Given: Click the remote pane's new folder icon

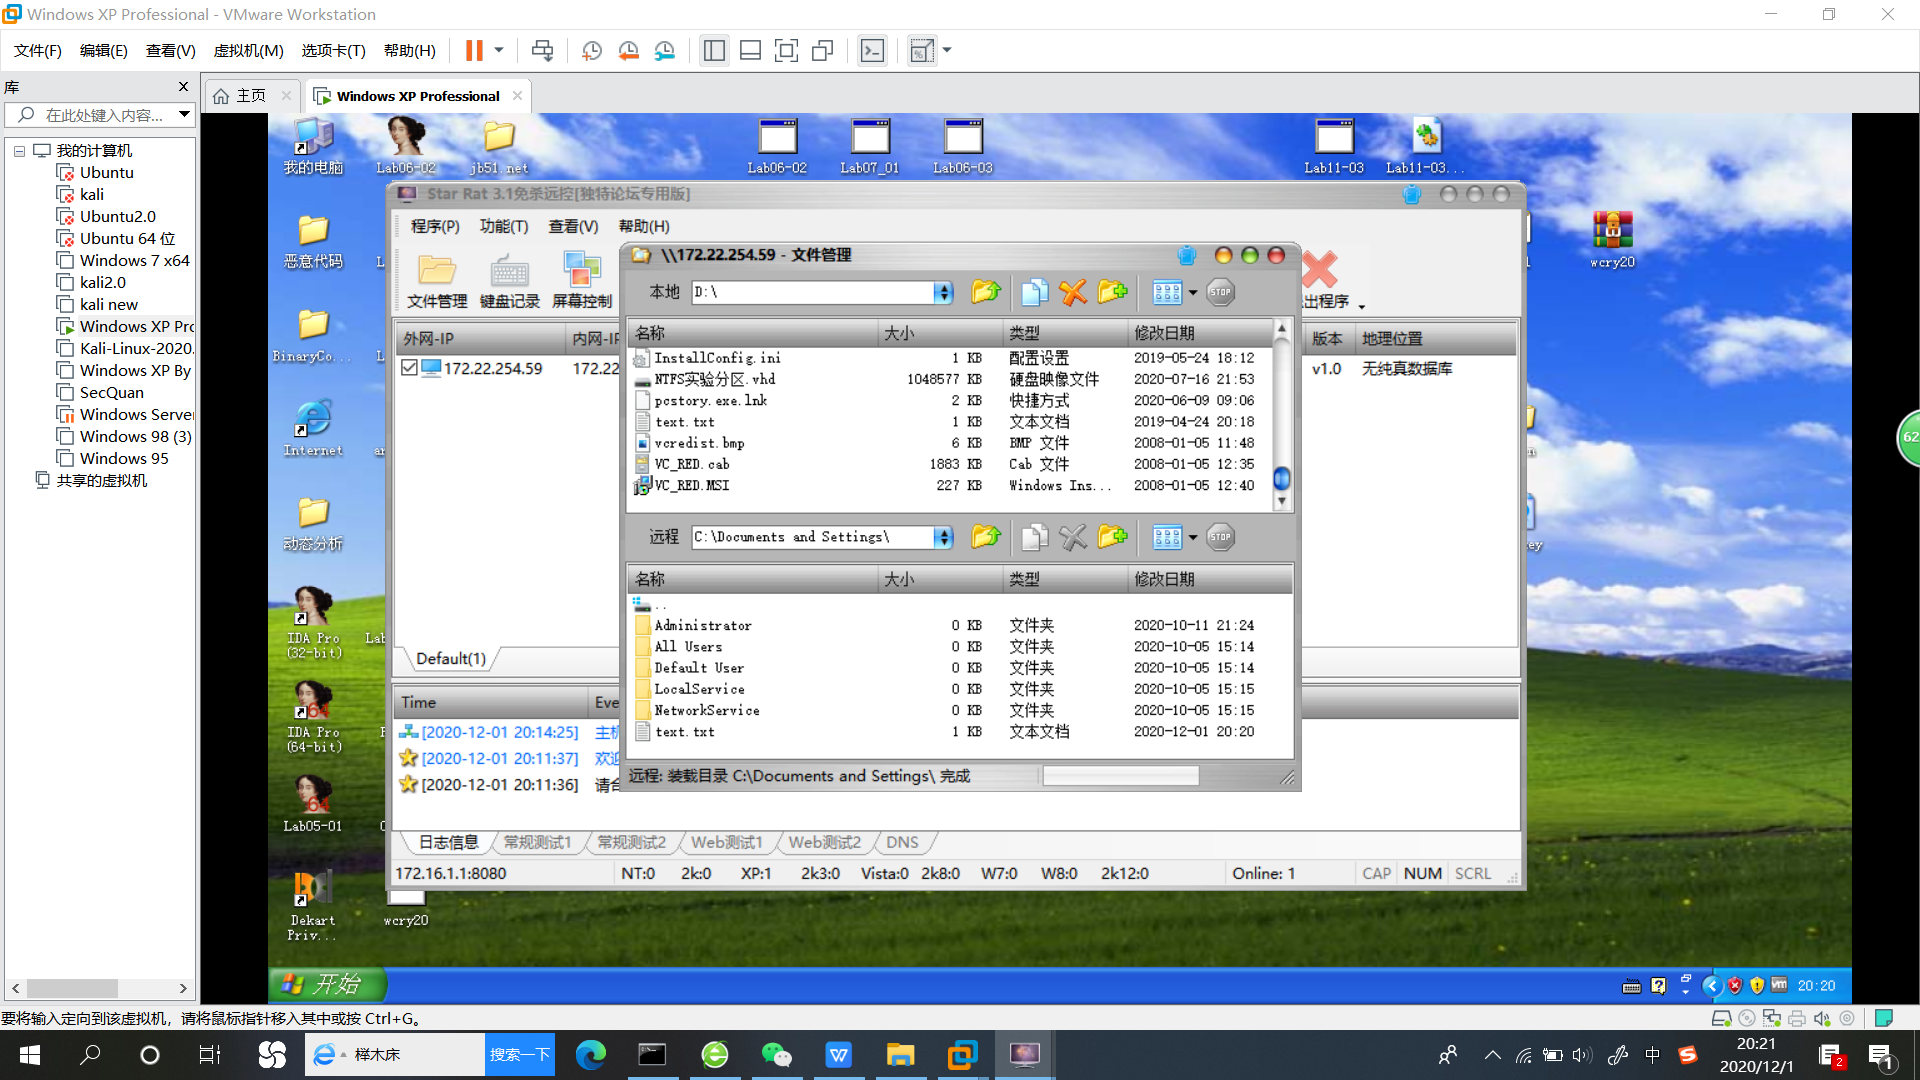Looking at the screenshot, I should click(1112, 537).
